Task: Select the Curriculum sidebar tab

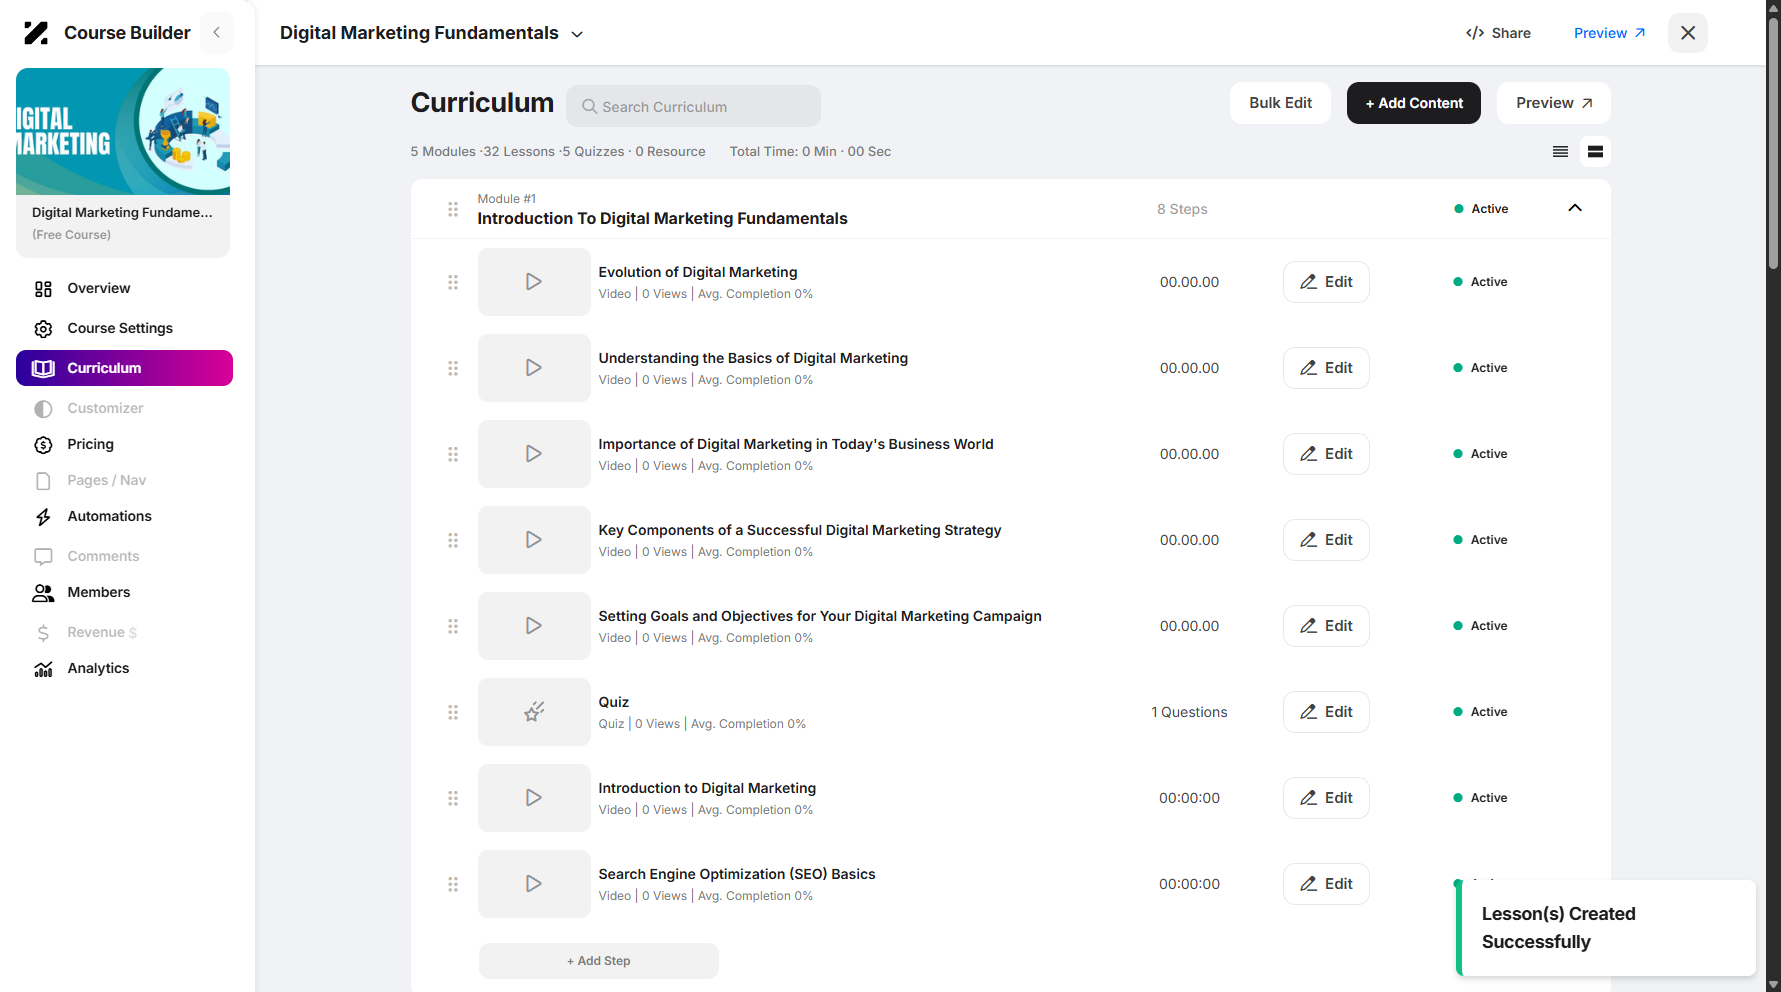Action: pos(124,368)
